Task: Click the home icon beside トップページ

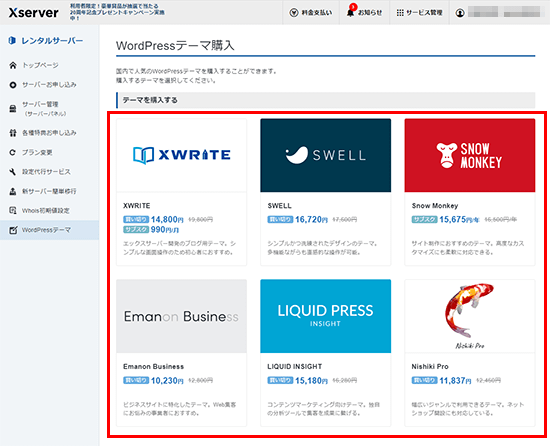Action: pos(13,65)
